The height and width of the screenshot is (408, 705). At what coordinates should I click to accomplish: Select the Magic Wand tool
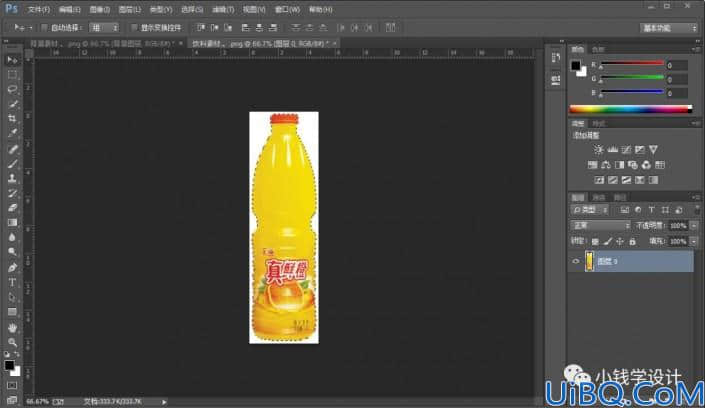[12, 104]
